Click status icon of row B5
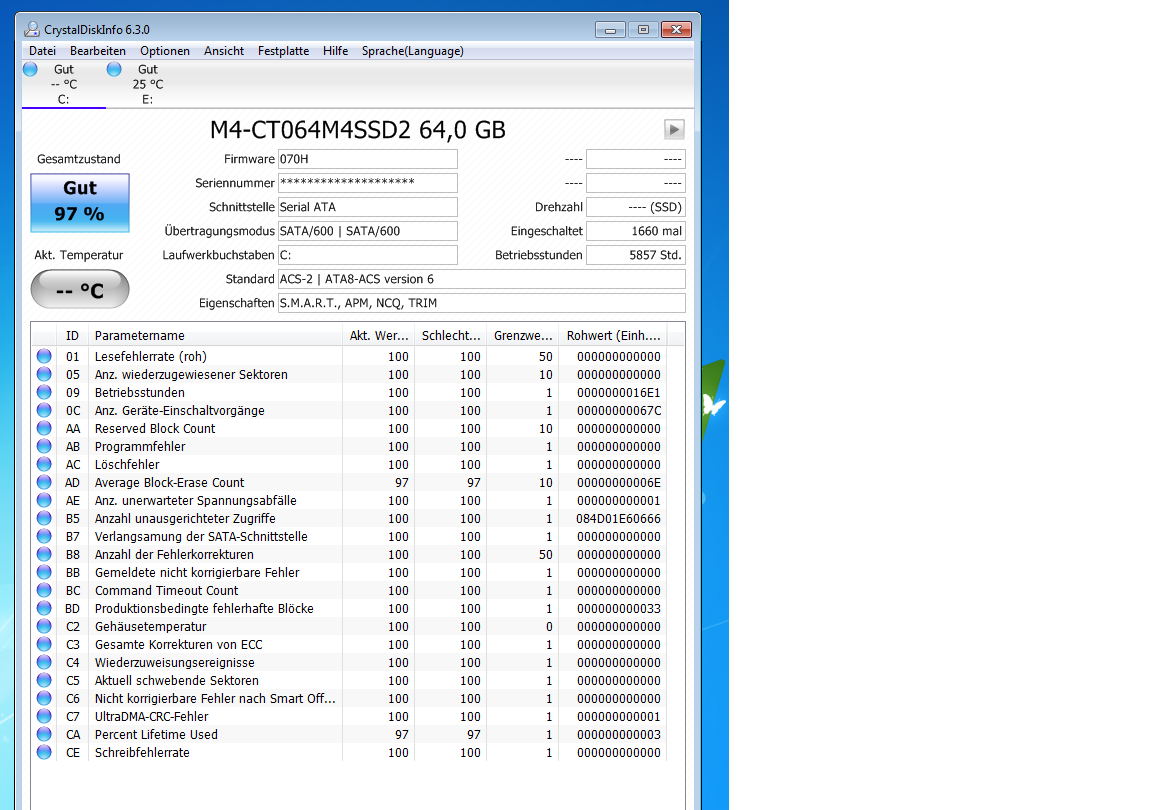This screenshot has height=810, width=1152. point(44,518)
